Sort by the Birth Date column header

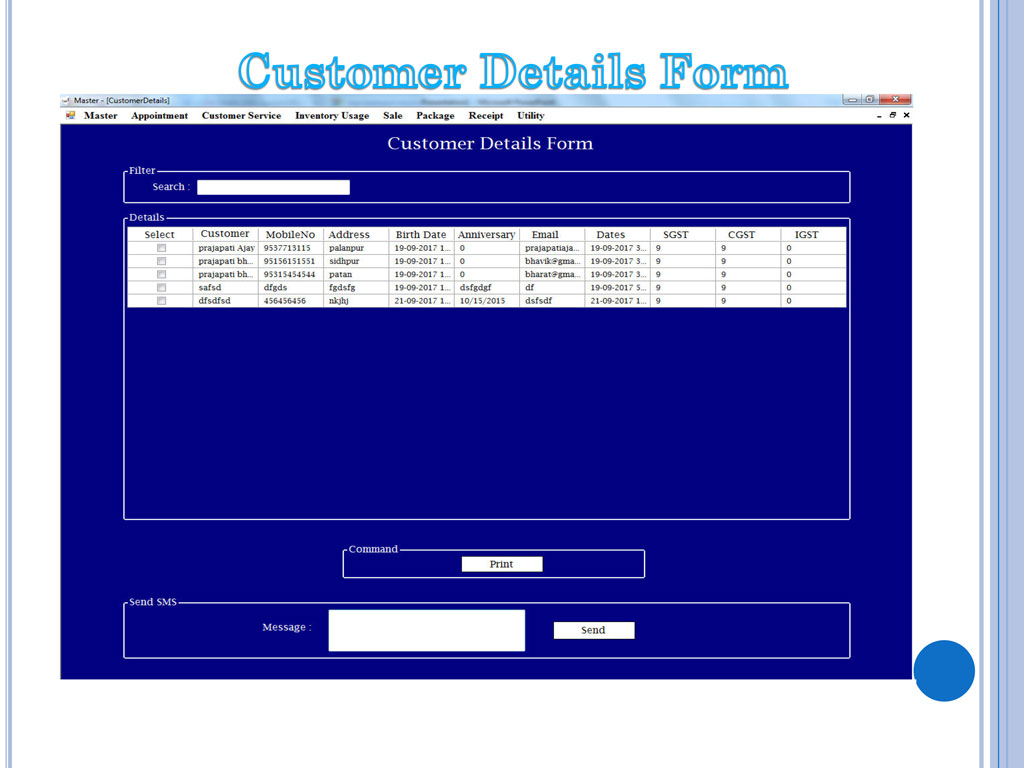(421, 234)
